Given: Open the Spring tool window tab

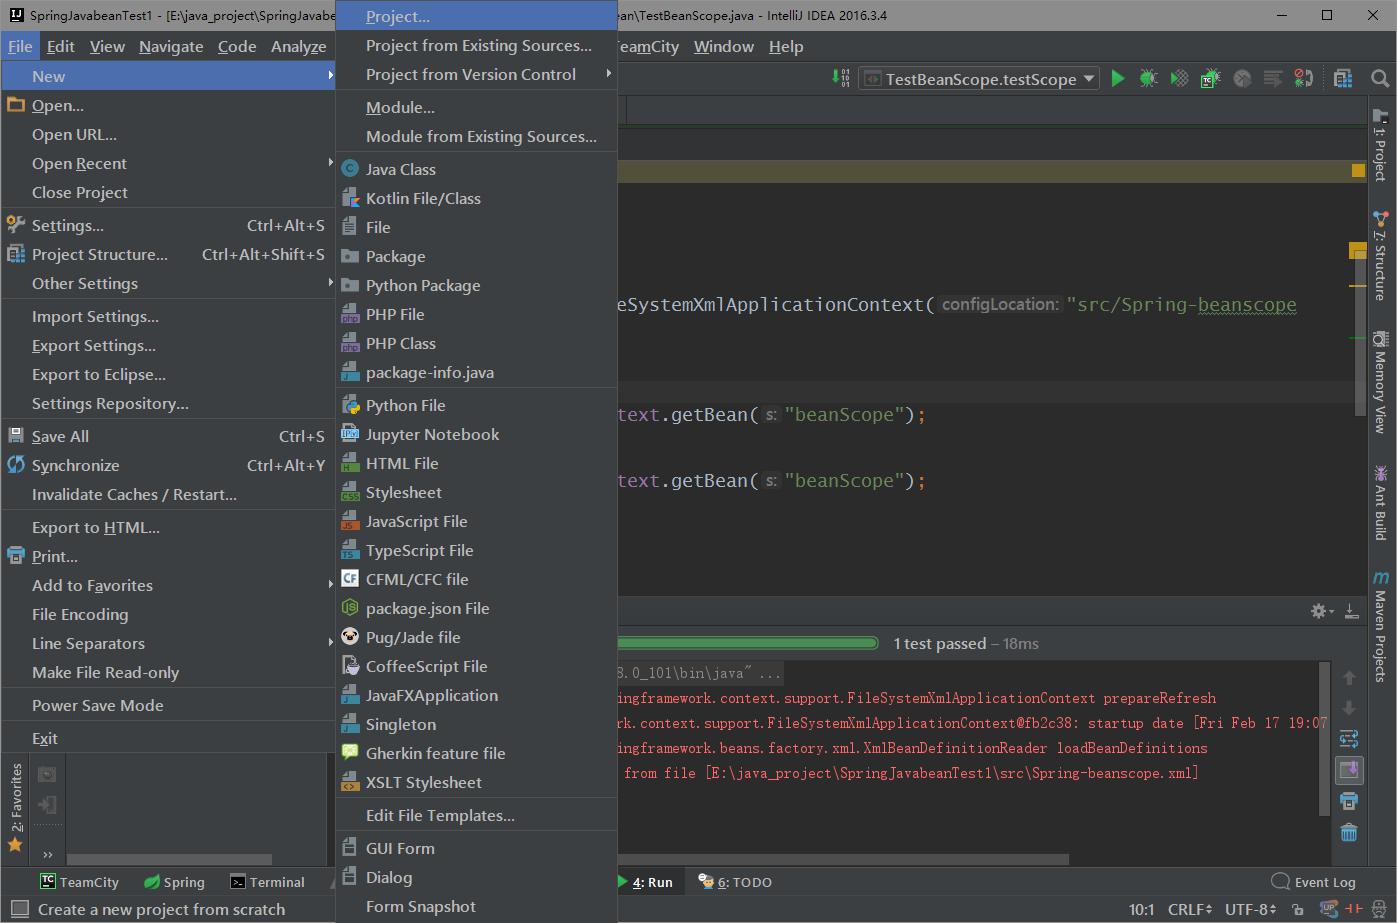Looking at the screenshot, I should tap(174, 882).
